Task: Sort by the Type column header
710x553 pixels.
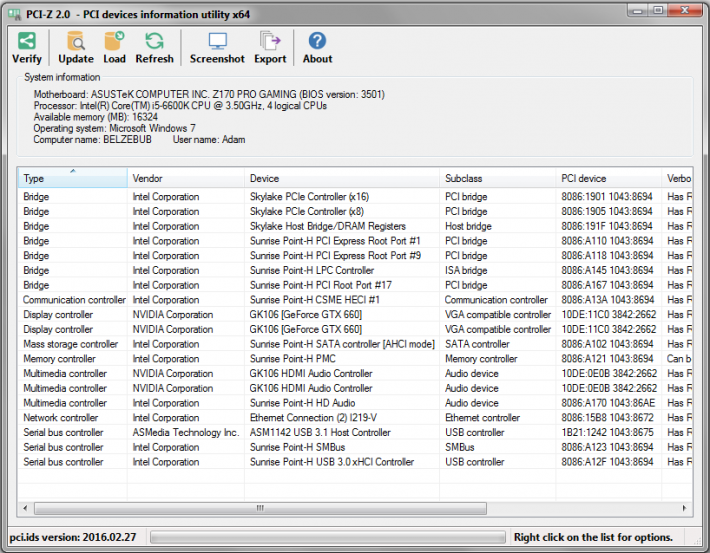Action: (x=72, y=178)
